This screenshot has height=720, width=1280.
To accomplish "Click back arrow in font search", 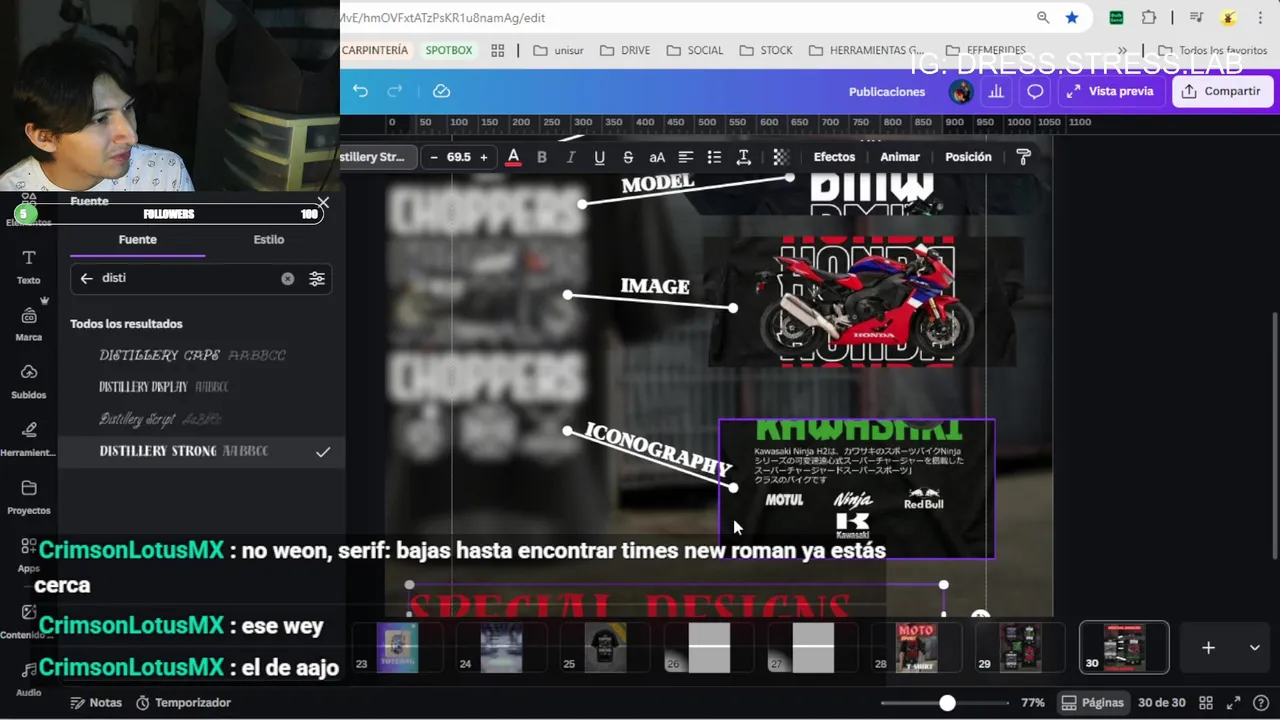I will tap(86, 278).
